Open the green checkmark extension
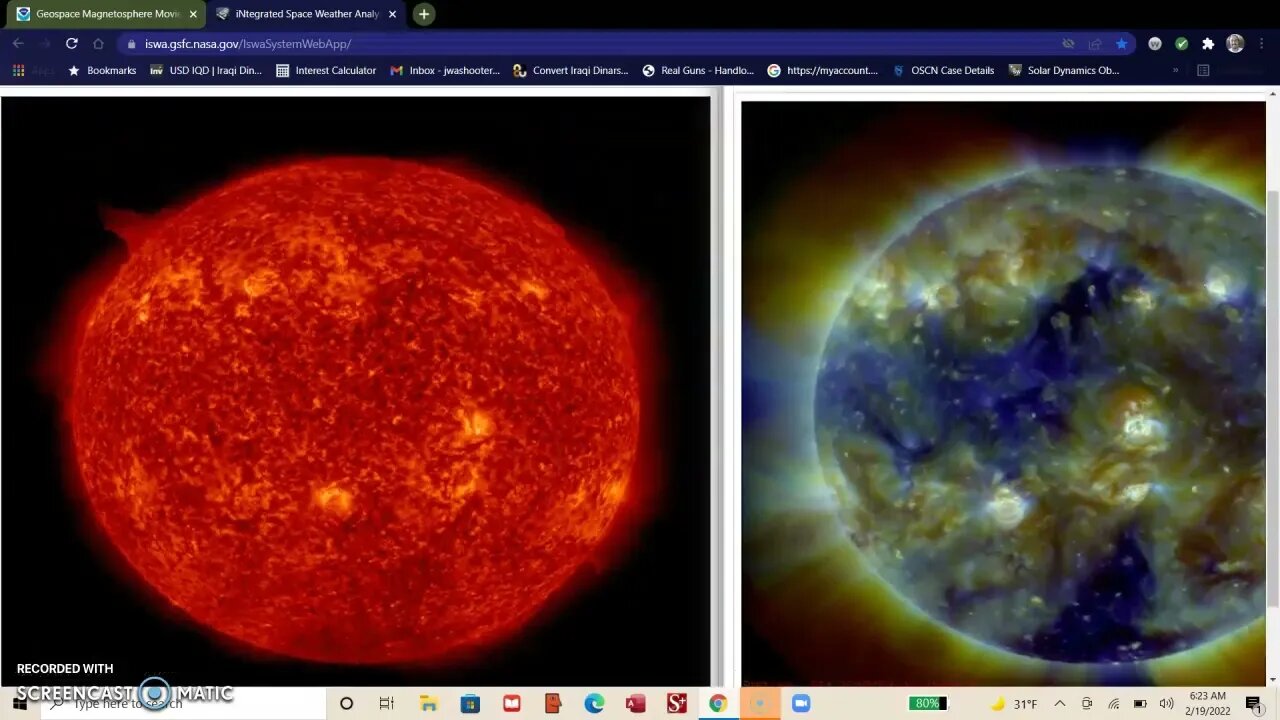 pos(1181,44)
